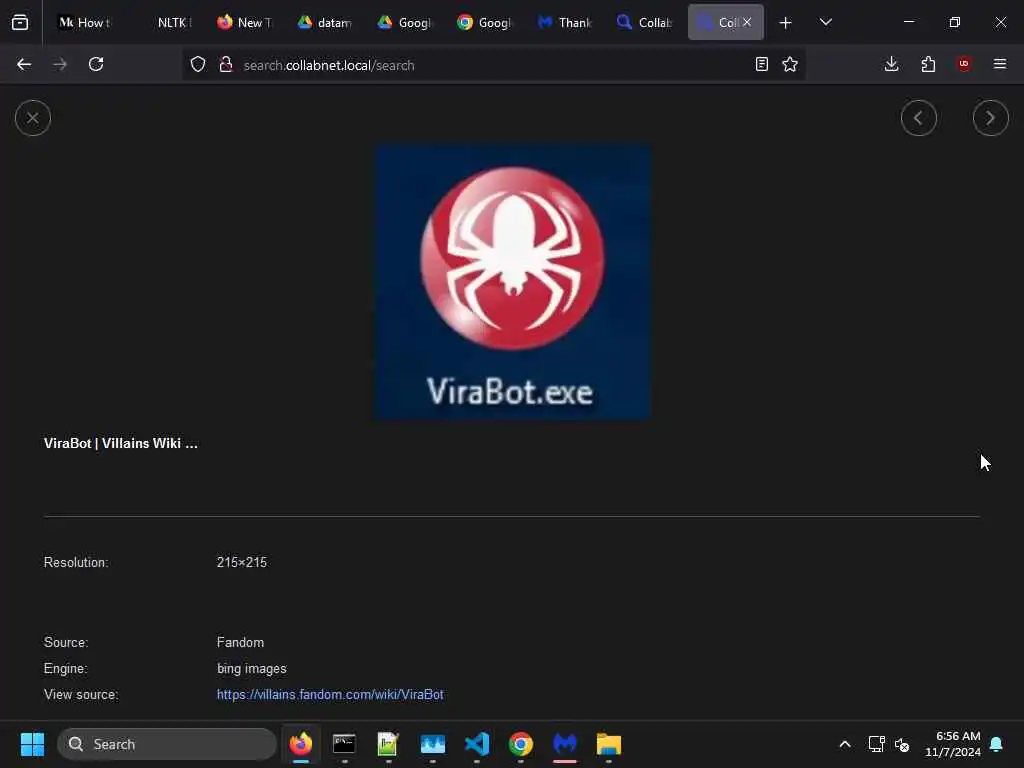Open the Windows Start menu

tap(32, 744)
